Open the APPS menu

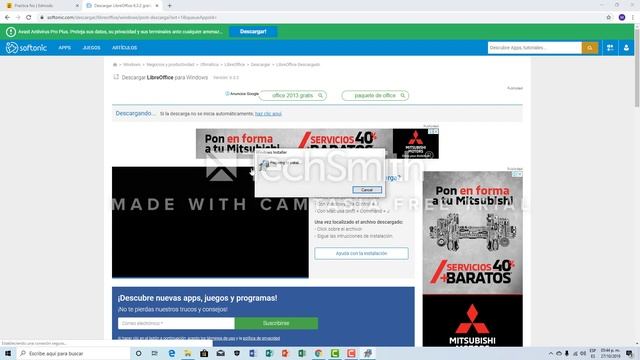64,48
